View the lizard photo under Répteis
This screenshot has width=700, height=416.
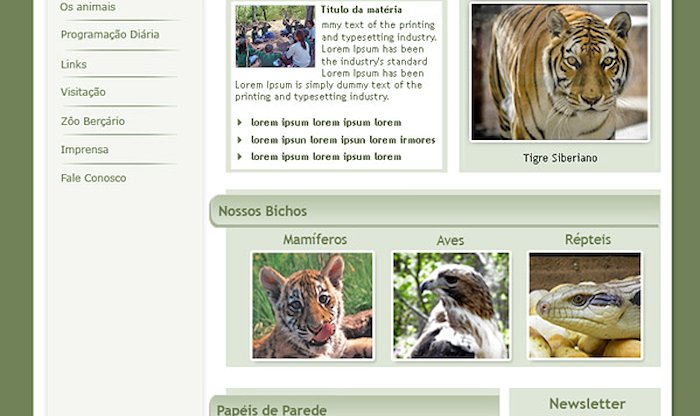point(585,306)
